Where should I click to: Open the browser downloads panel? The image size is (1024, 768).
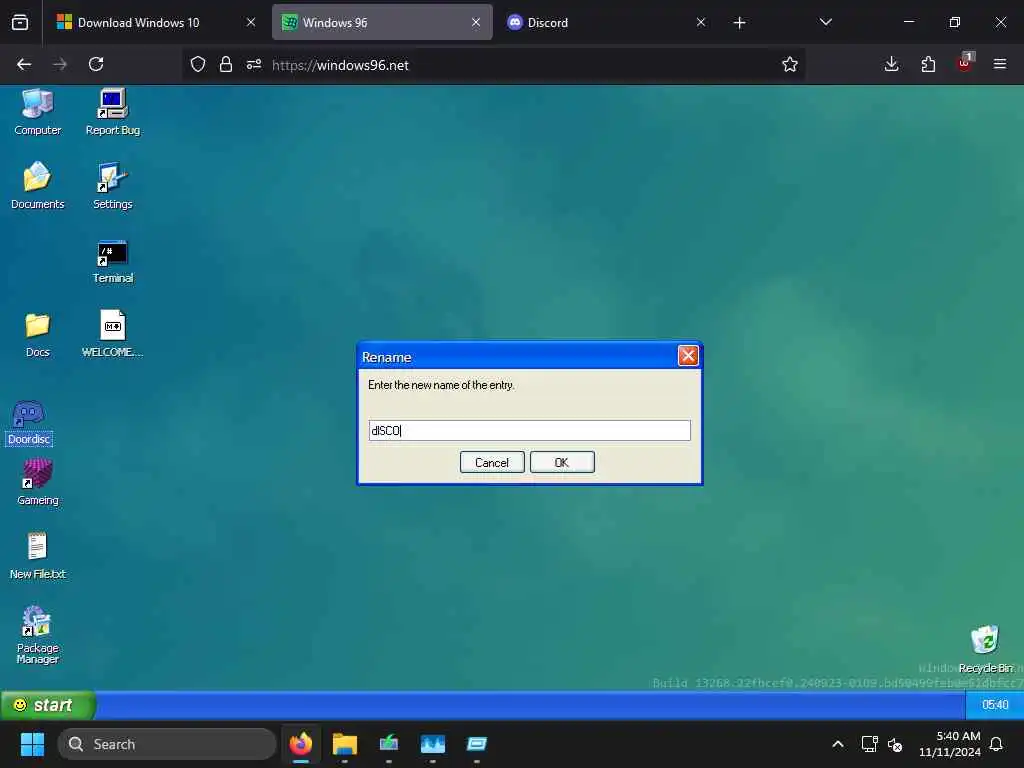pos(891,64)
